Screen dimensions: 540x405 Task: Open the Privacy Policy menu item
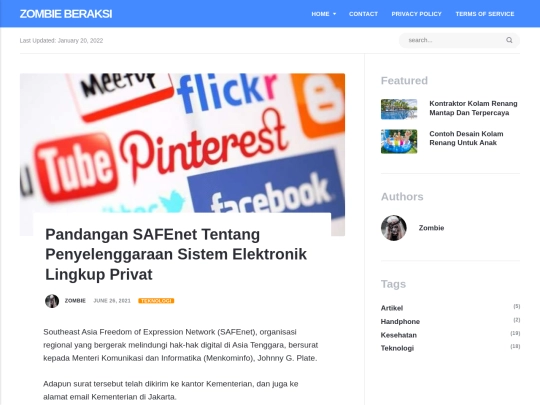416,14
